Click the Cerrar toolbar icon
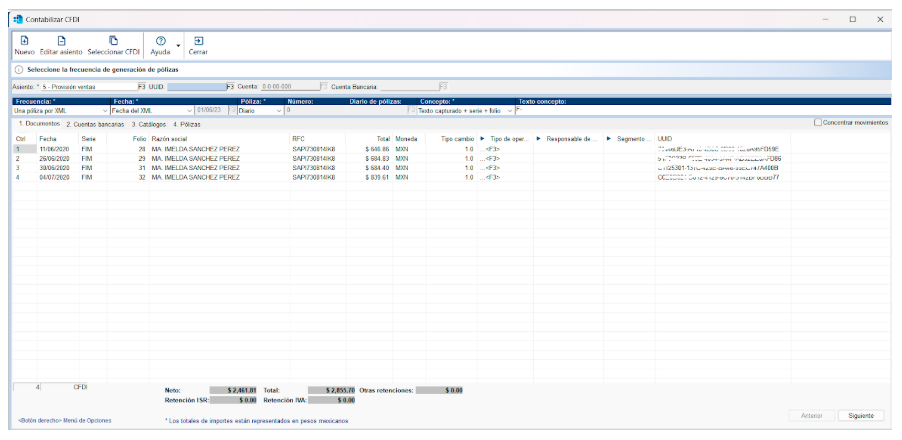 (x=198, y=45)
